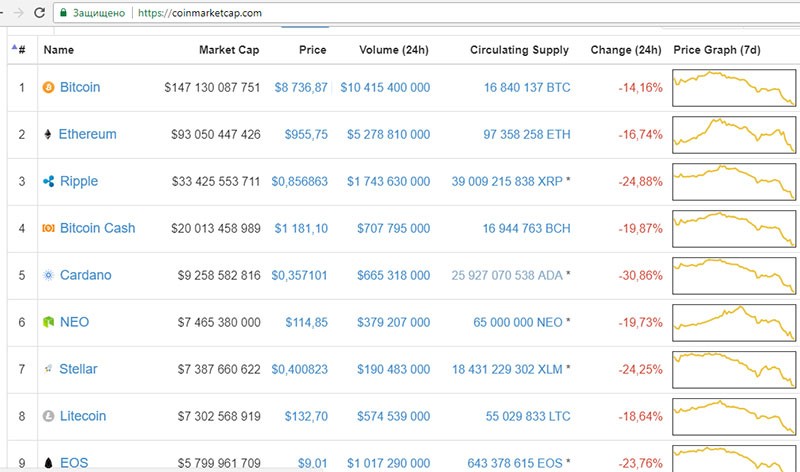The width and height of the screenshot is (800, 472).
Task: Click the EOS logo icon
Action: coord(48,462)
